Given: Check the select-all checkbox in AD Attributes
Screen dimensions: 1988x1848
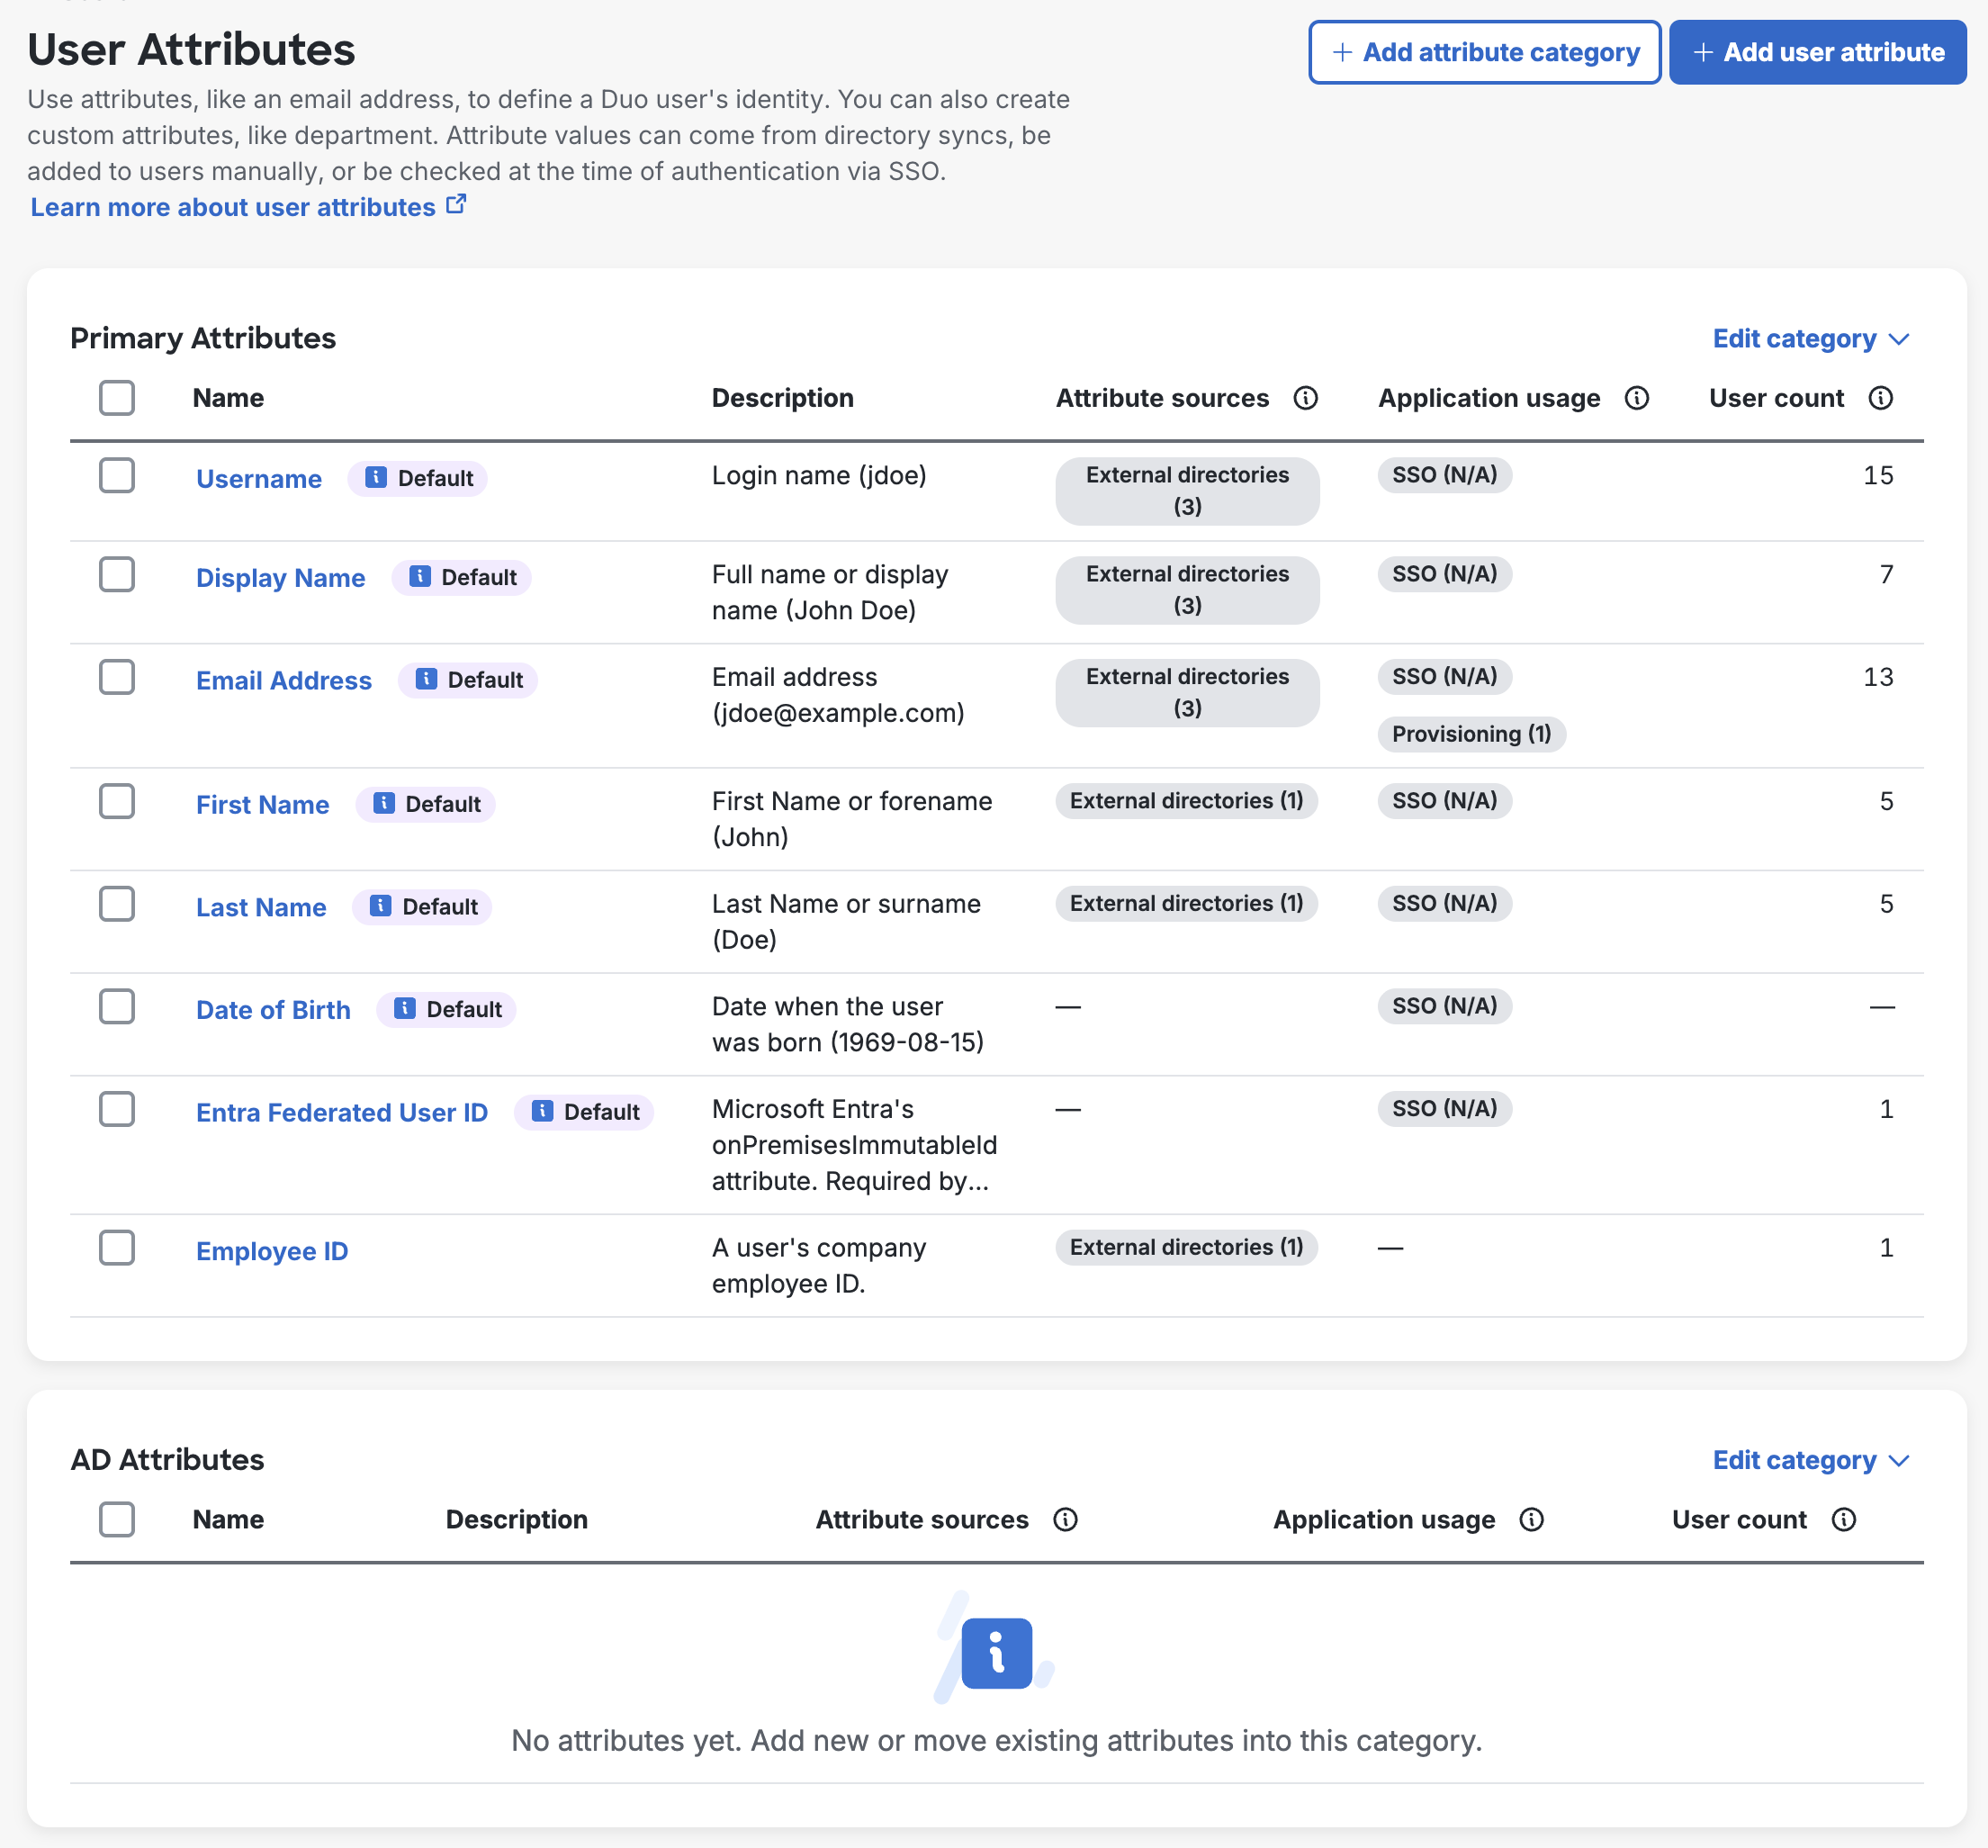Looking at the screenshot, I should [117, 1519].
